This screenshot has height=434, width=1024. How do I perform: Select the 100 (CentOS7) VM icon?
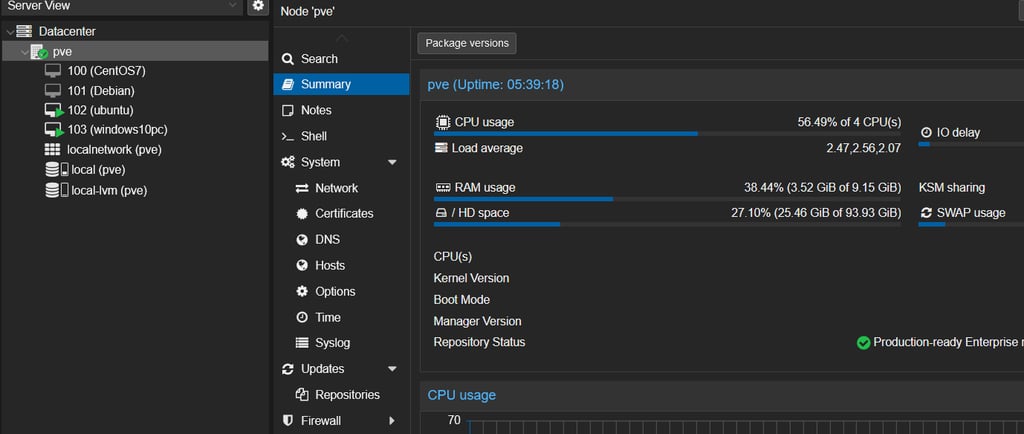53,71
